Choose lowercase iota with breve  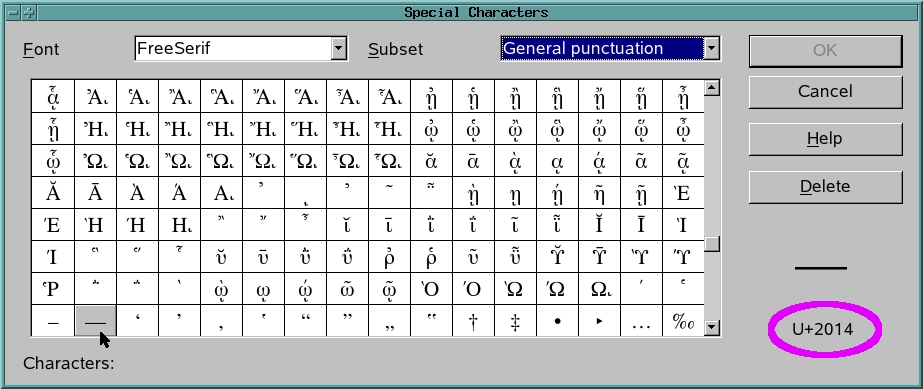tap(347, 225)
